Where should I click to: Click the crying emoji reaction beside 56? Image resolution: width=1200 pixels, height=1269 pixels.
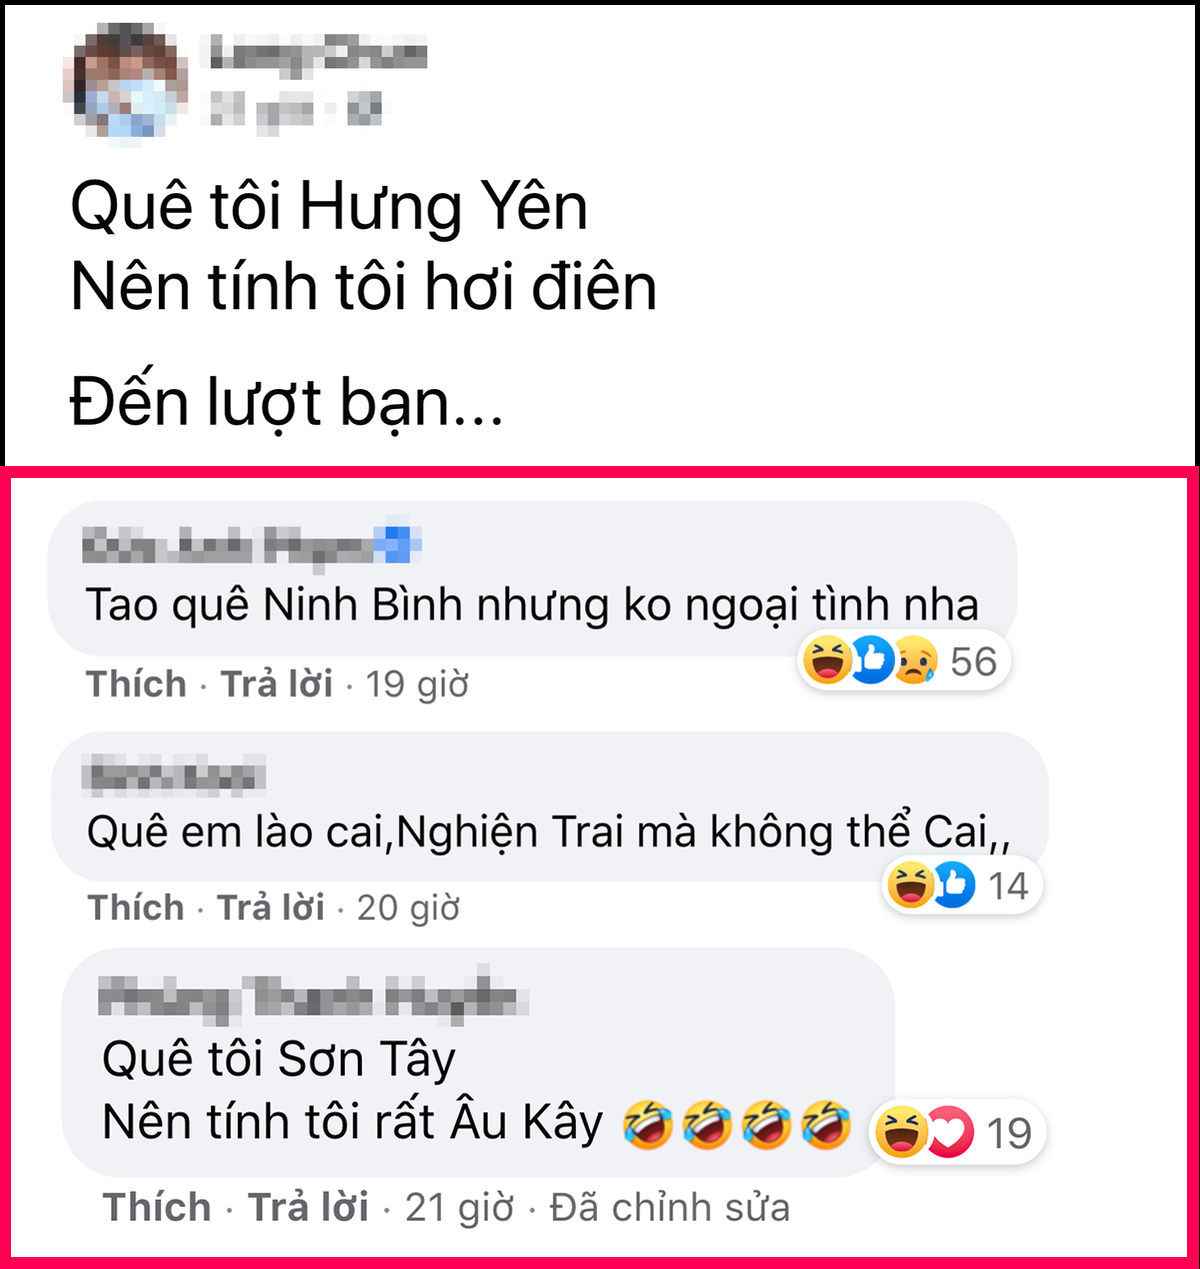915,660
